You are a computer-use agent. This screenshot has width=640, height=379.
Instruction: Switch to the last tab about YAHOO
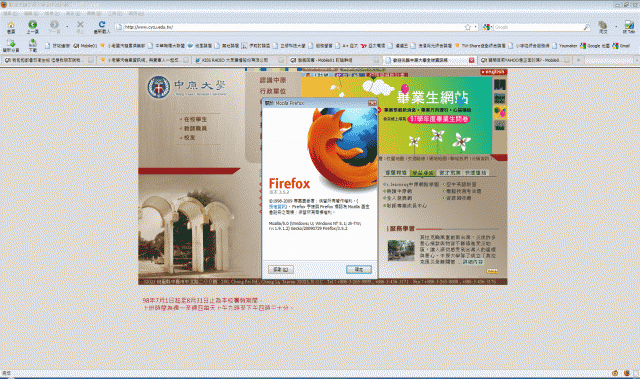coord(526,60)
